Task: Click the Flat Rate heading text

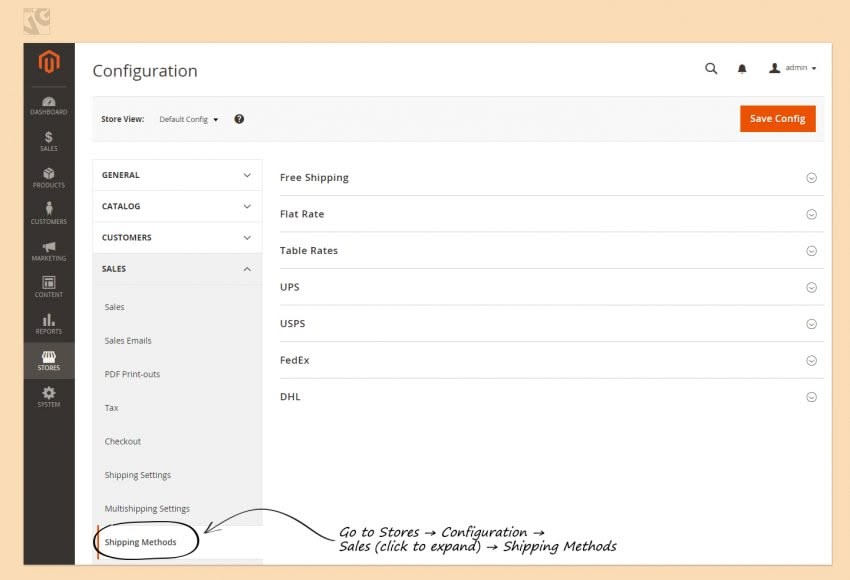Action: tap(302, 214)
